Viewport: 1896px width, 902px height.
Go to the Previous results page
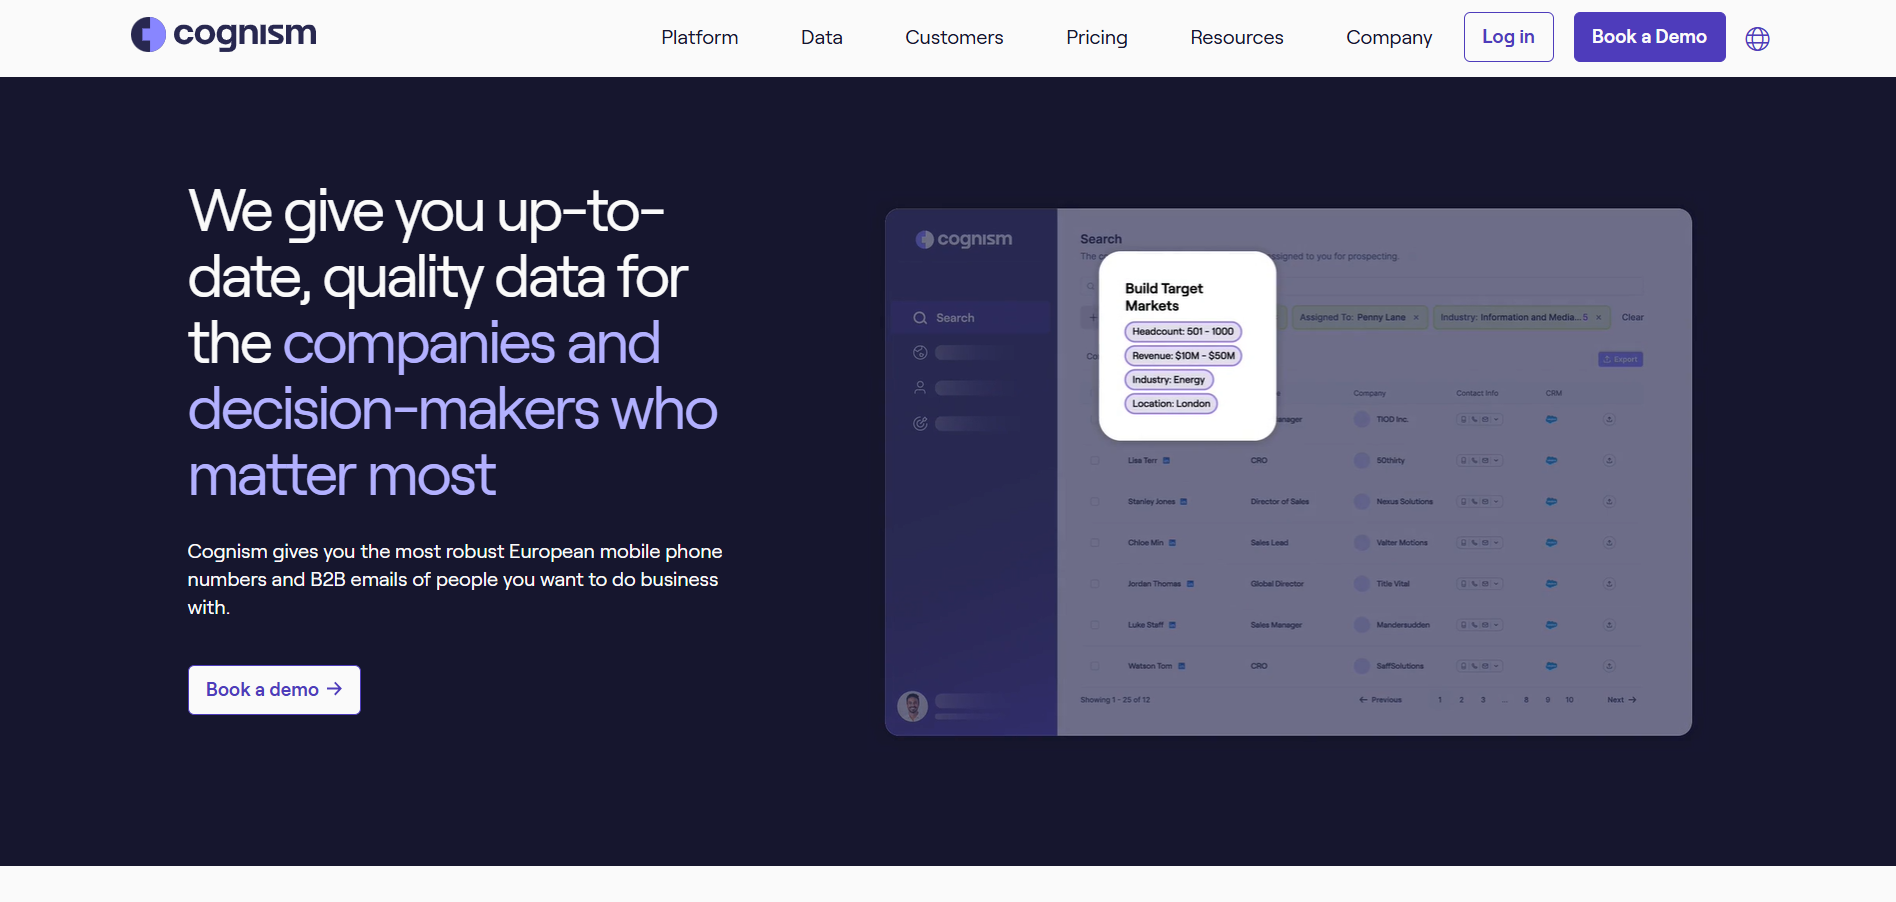1380,700
